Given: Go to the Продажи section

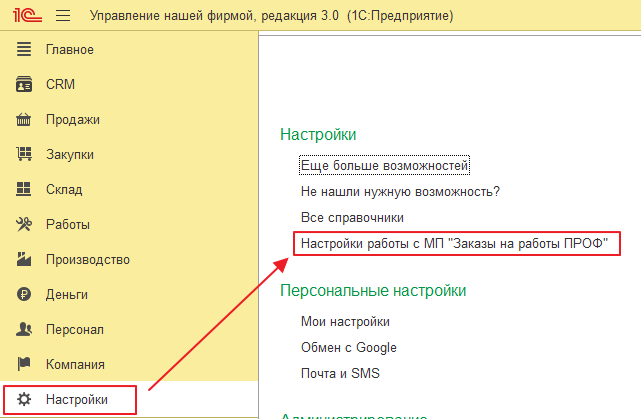Looking at the screenshot, I should 73,119.
